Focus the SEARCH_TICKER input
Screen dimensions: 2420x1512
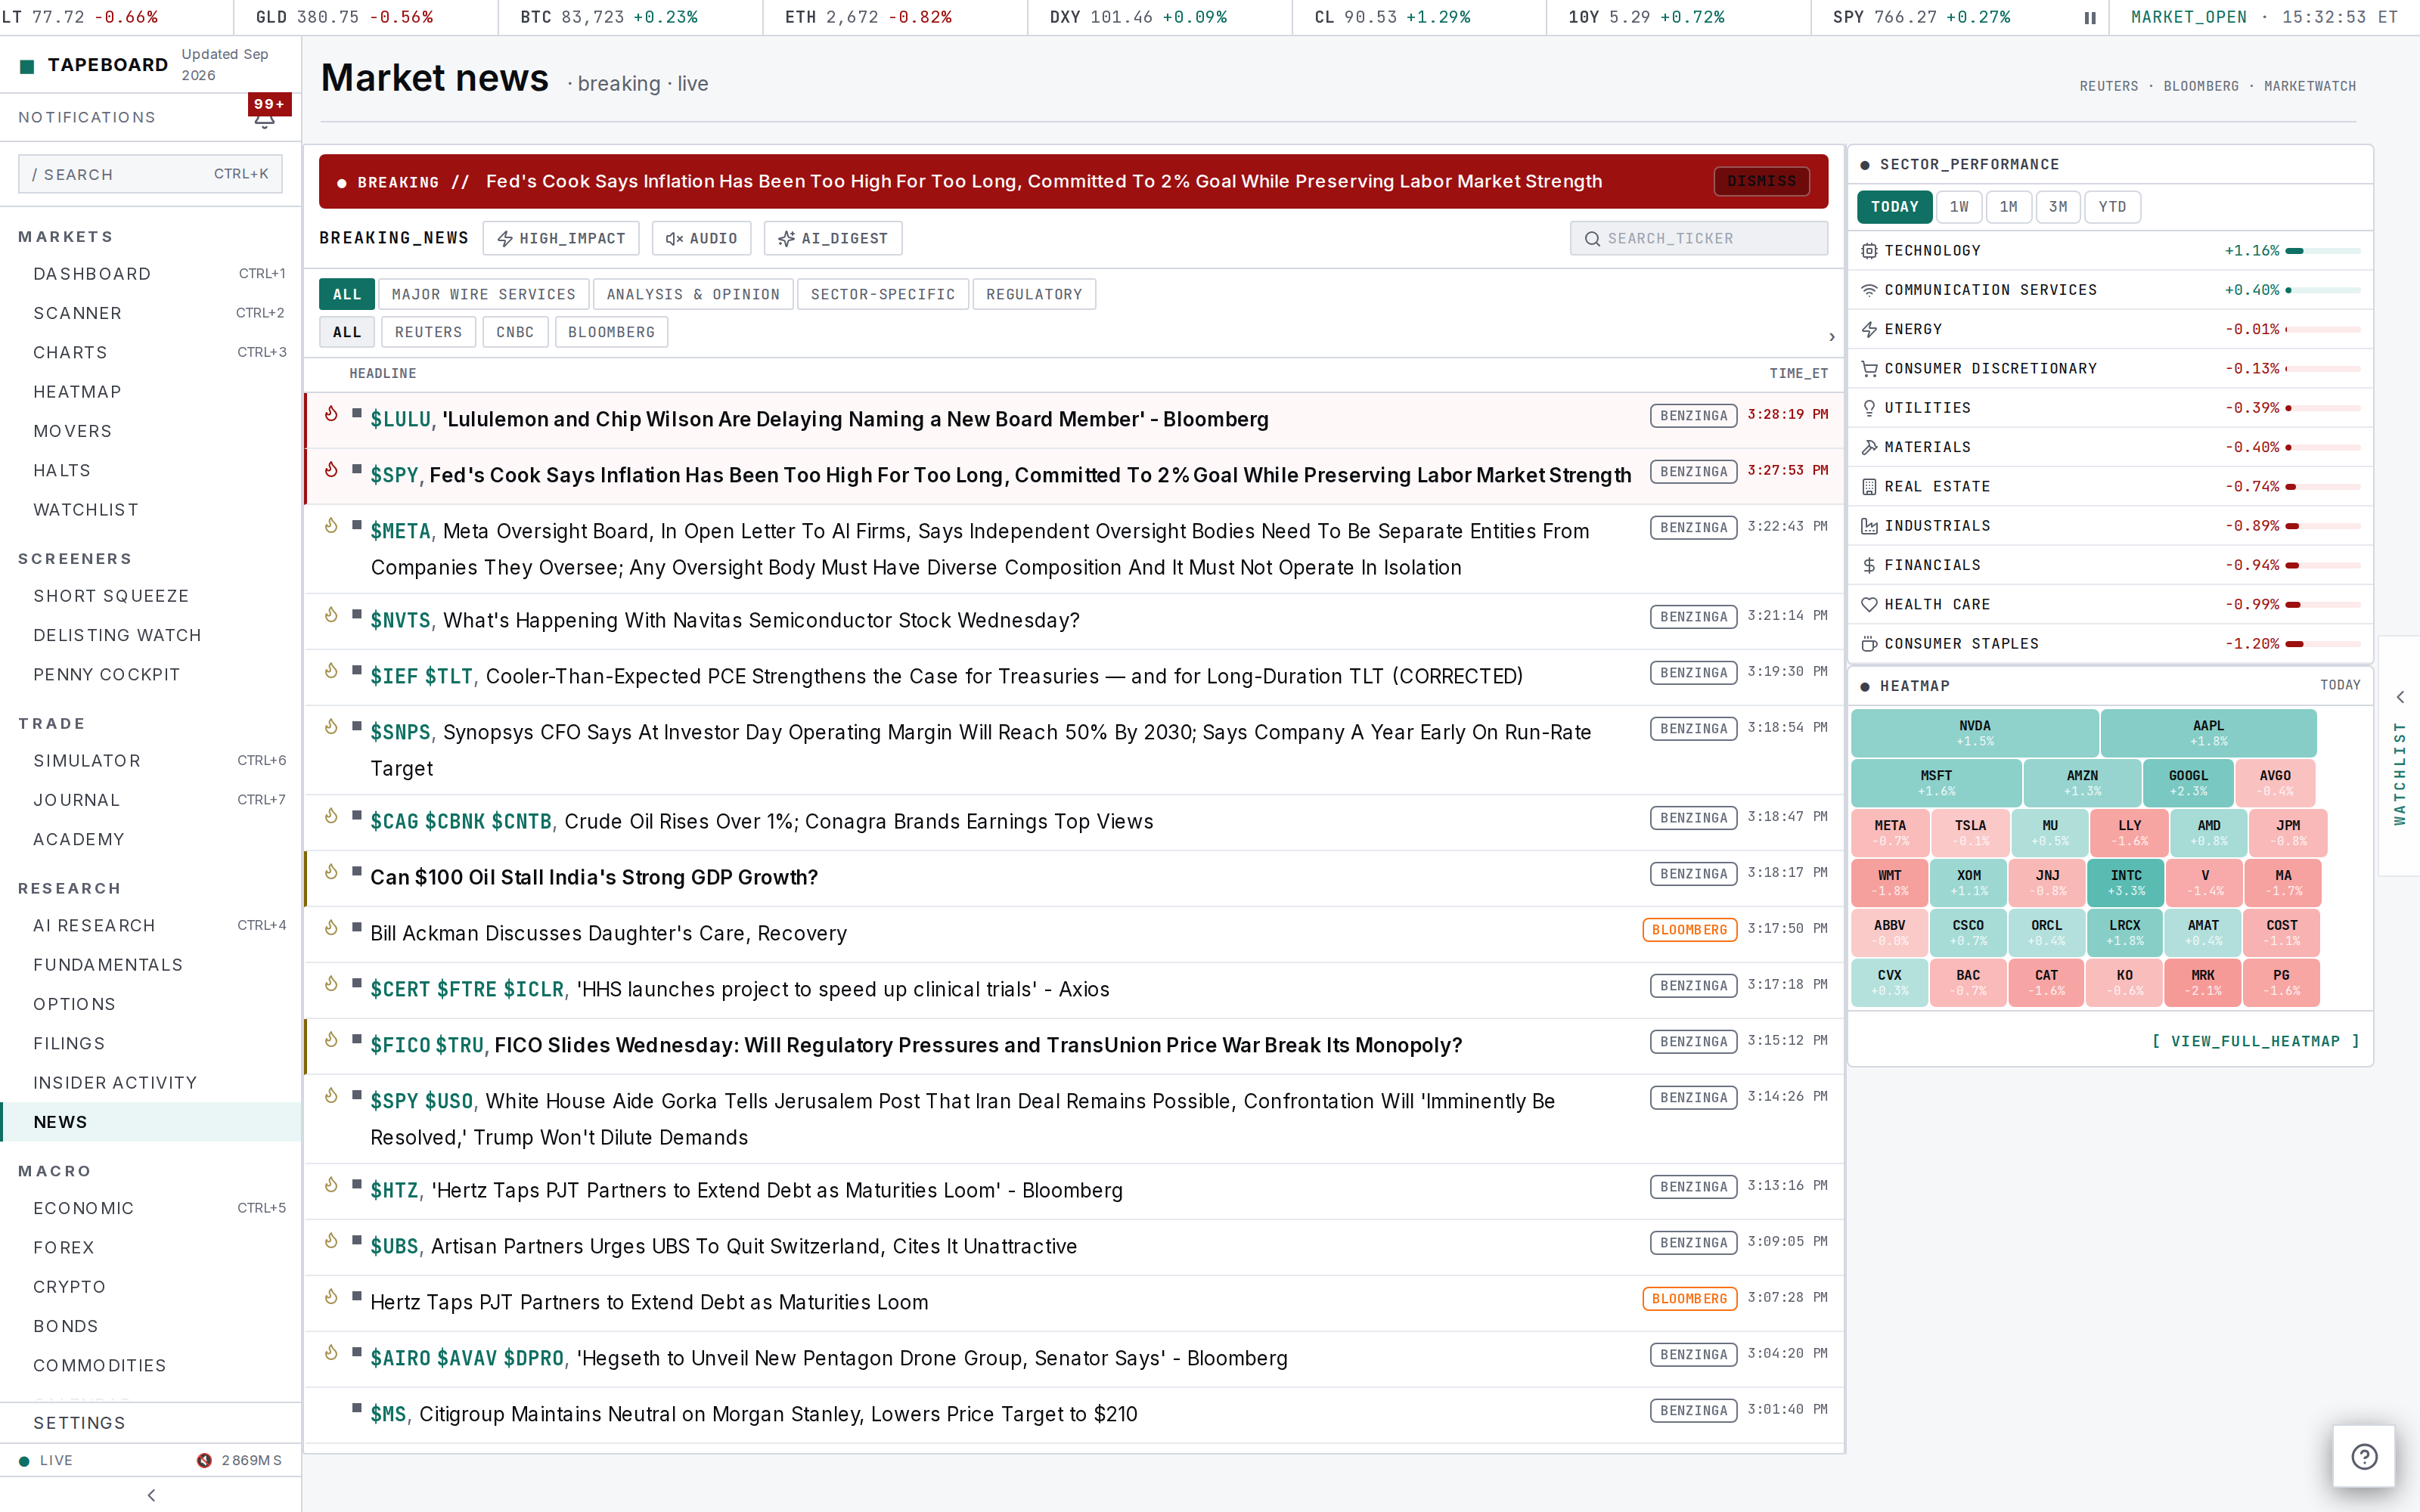pyautogui.click(x=1698, y=238)
